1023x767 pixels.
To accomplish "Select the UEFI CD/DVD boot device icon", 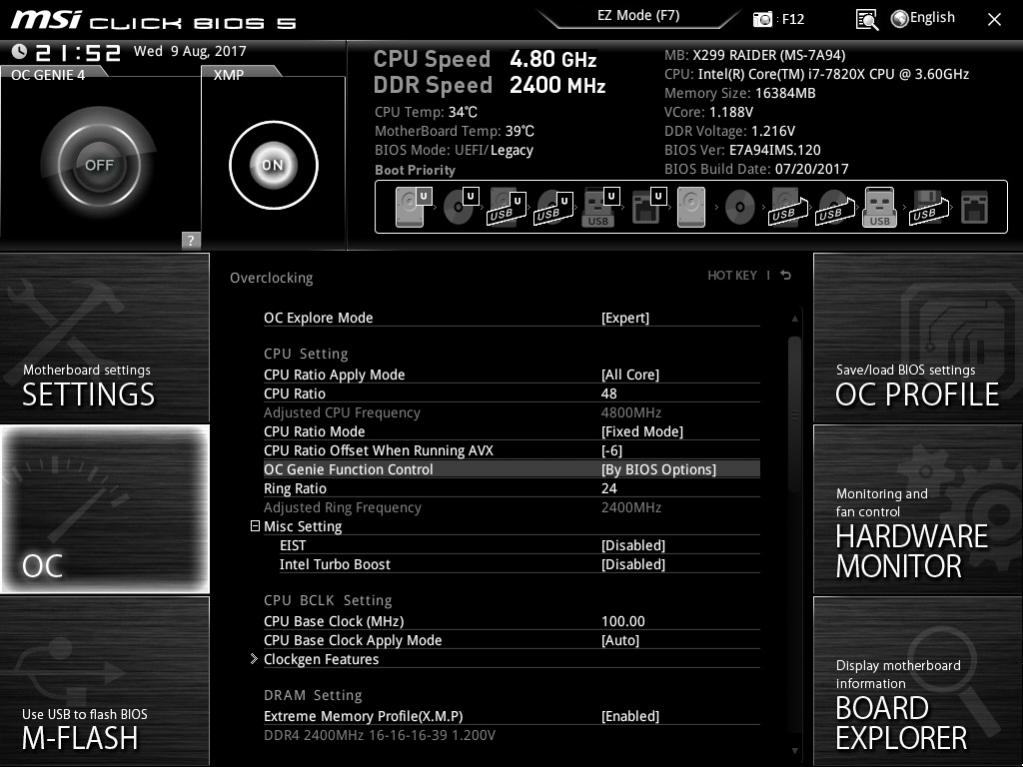I will [x=461, y=207].
